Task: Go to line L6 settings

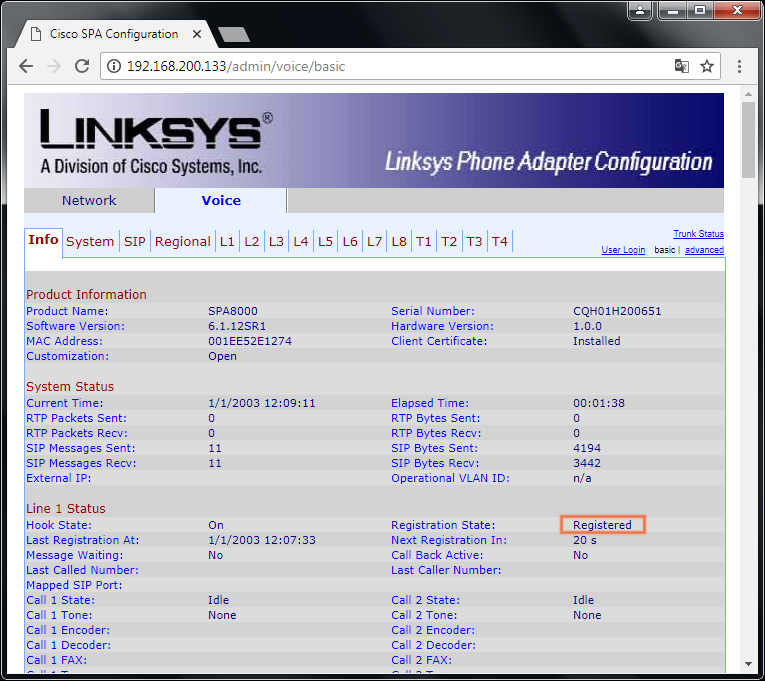Action: coord(350,241)
